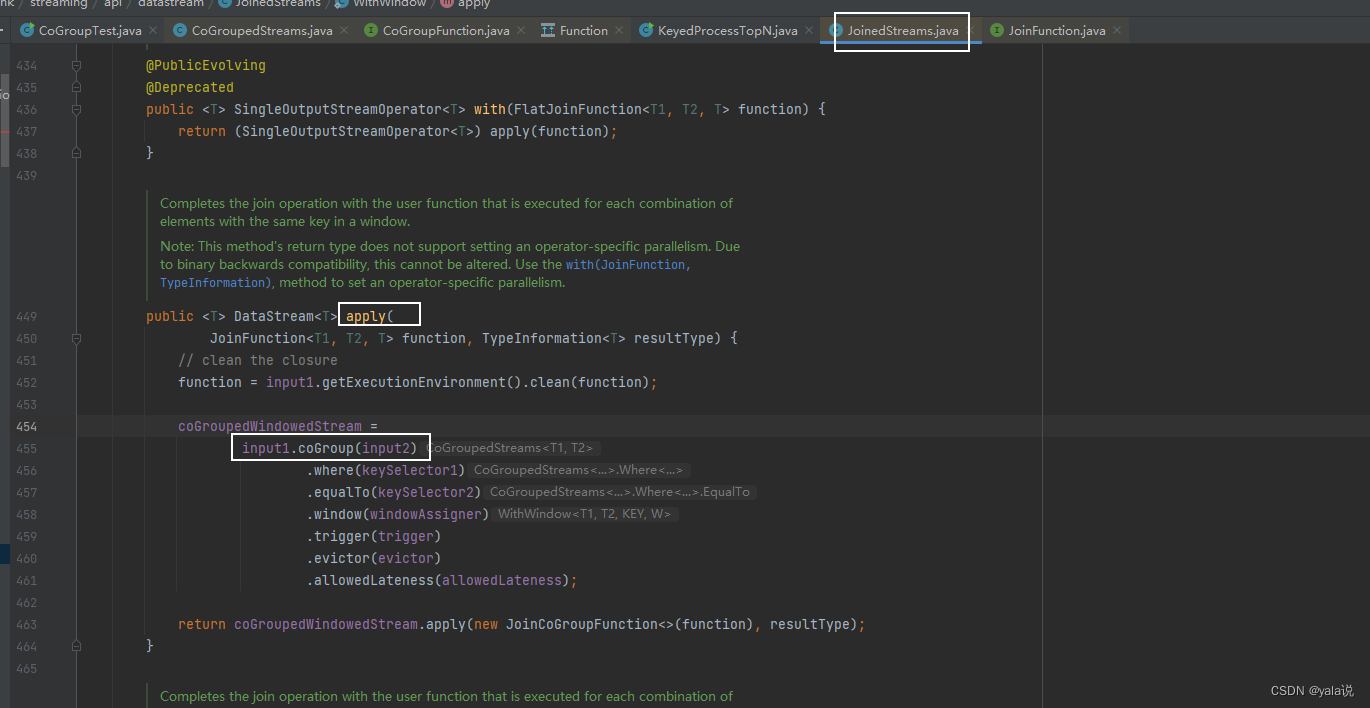
Task: Close the JoinFunction.java tab
Action: [1117, 31]
